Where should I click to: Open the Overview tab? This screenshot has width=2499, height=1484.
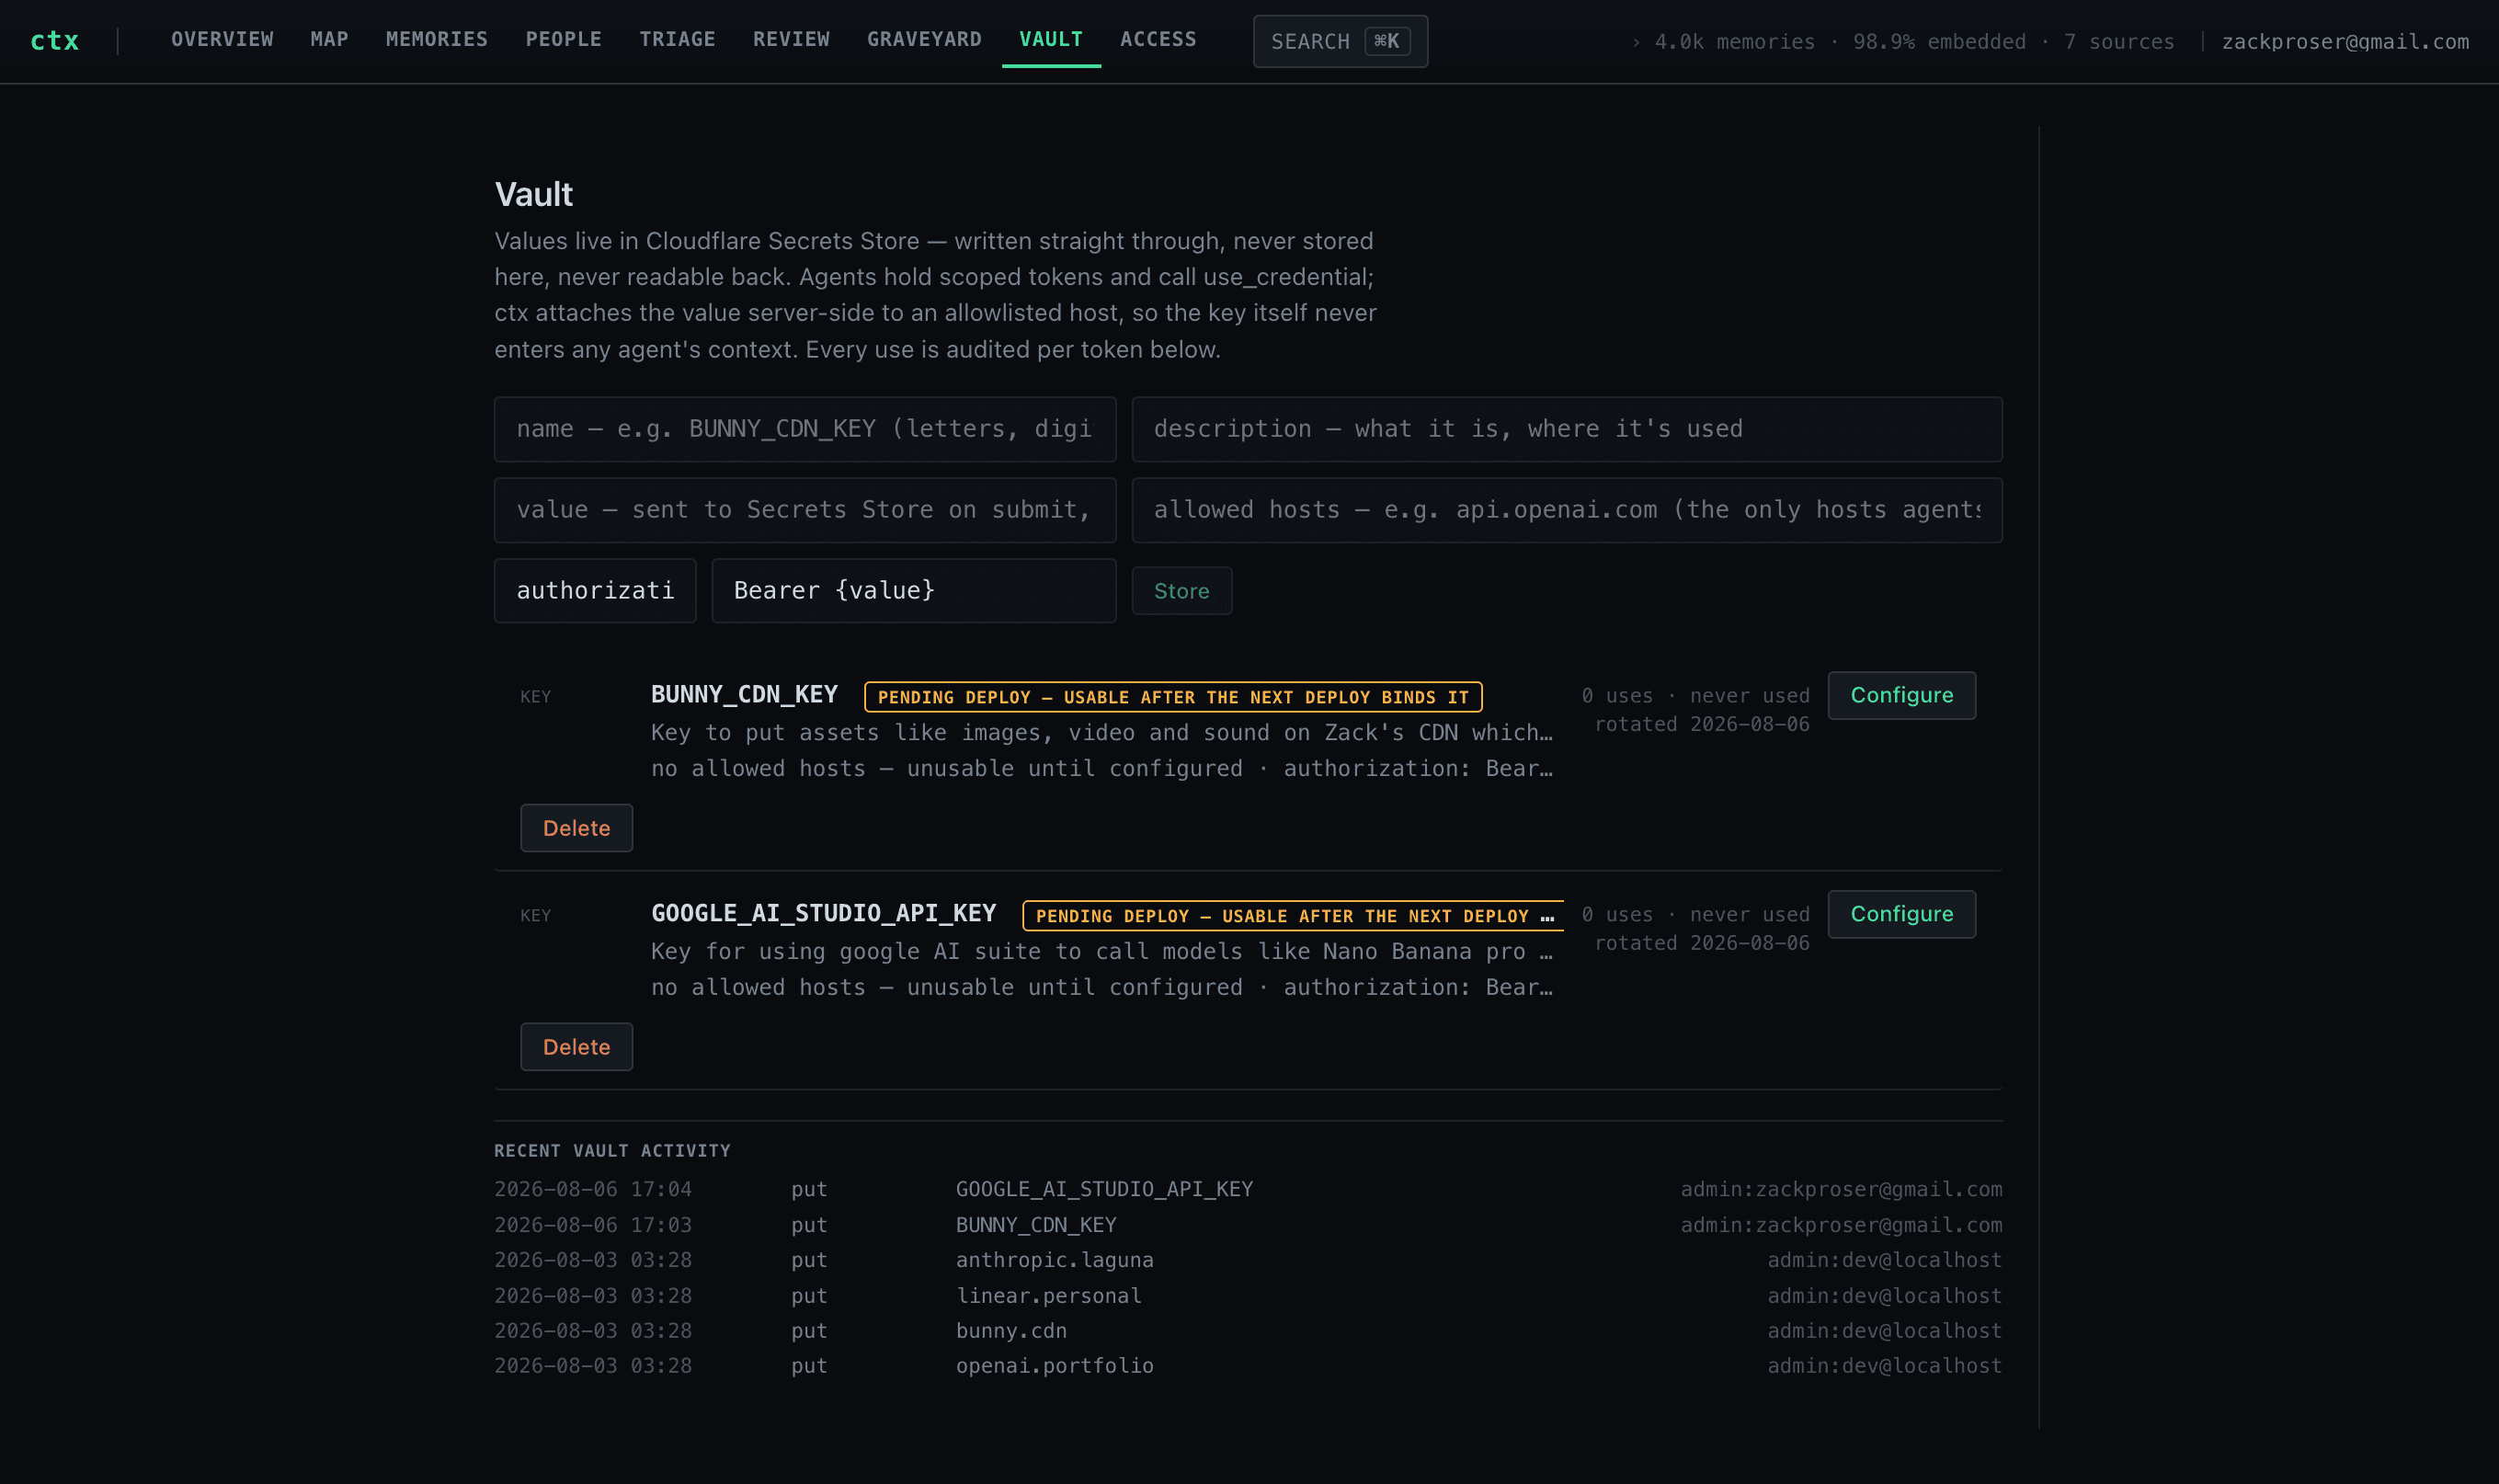(222, 40)
